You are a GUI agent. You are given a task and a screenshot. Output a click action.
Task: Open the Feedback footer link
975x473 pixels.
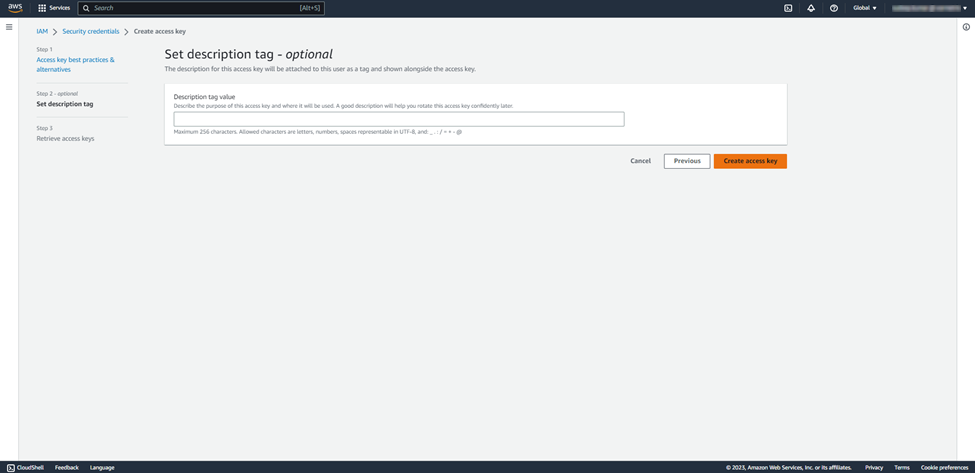(67, 467)
